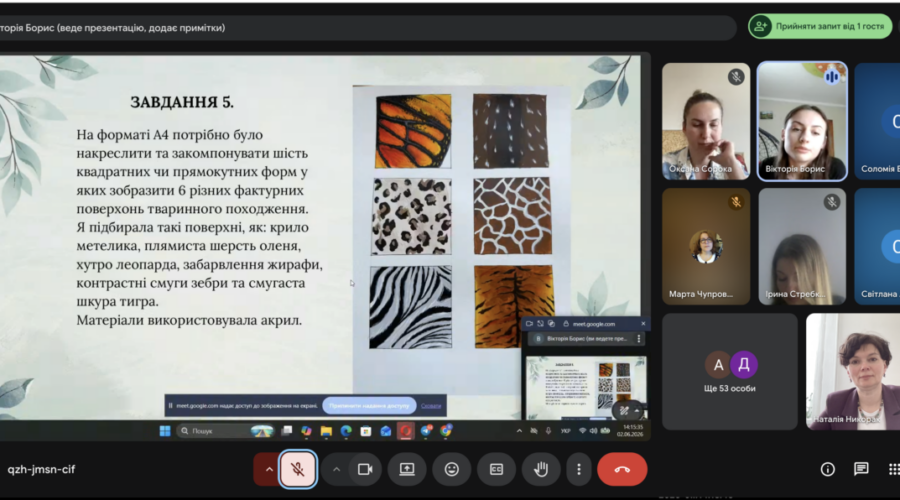Open meeting details info icon
The width and height of the screenshot is (900, 500).
[828, 469]
